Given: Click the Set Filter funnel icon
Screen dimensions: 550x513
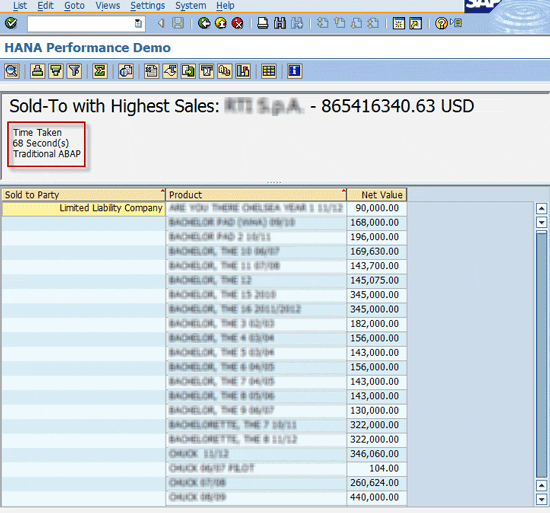Looking at the screenshot, I should (x=74, y=71).
